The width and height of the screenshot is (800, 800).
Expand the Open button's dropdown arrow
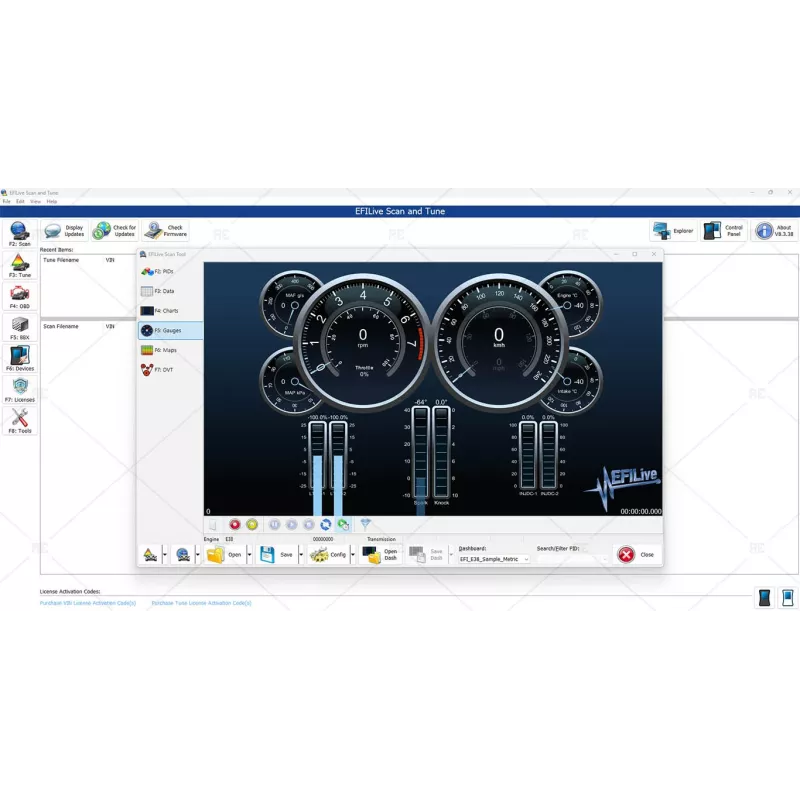coord(250,555)
